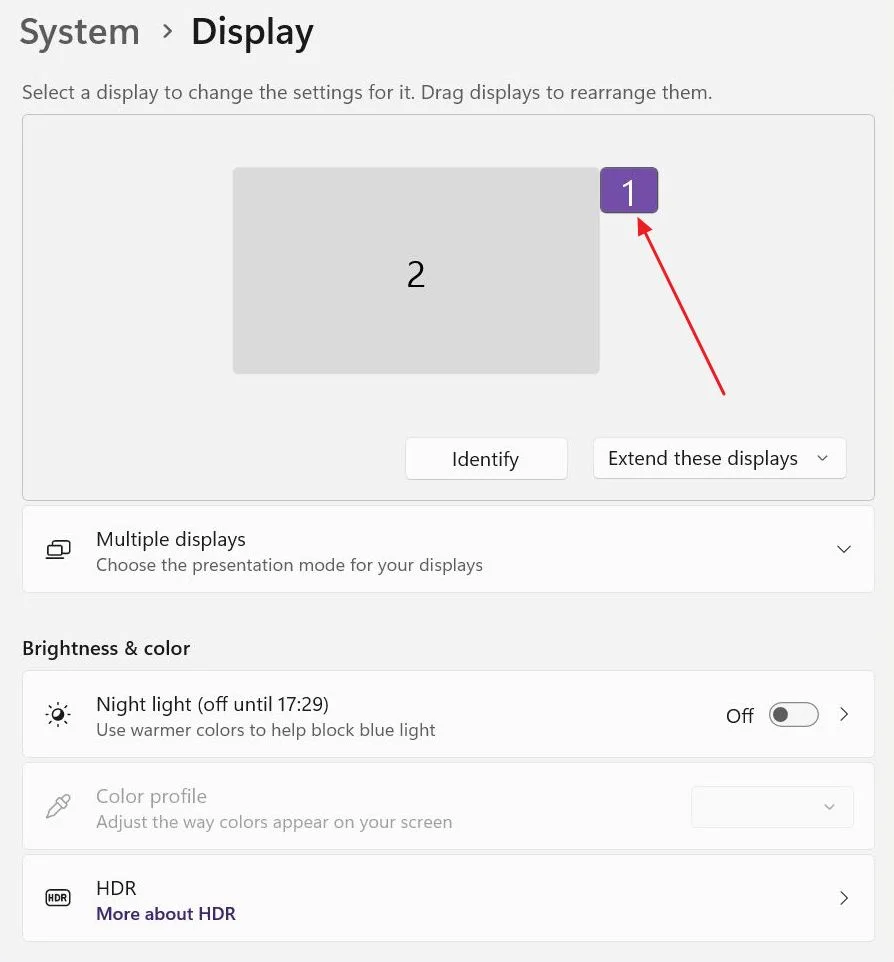The image size is (894, 962).
Task: Click the Brightness & color heading
Action: [106, 648]
